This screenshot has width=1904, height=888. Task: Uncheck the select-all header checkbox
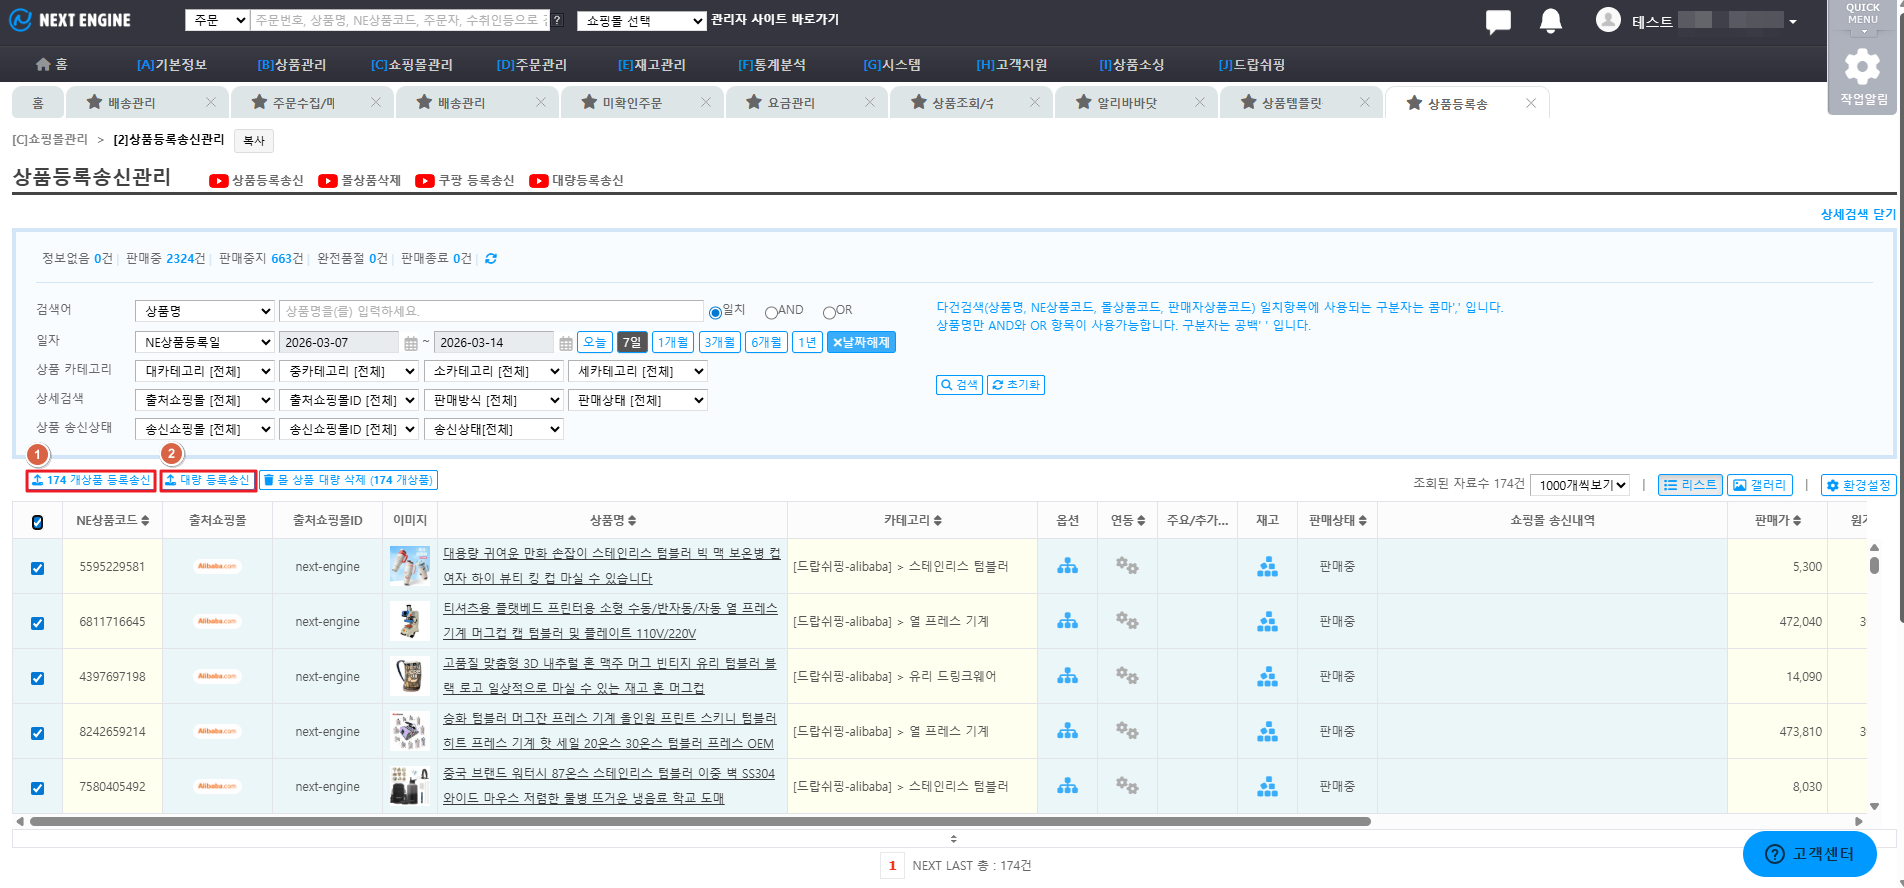[38, 522]
